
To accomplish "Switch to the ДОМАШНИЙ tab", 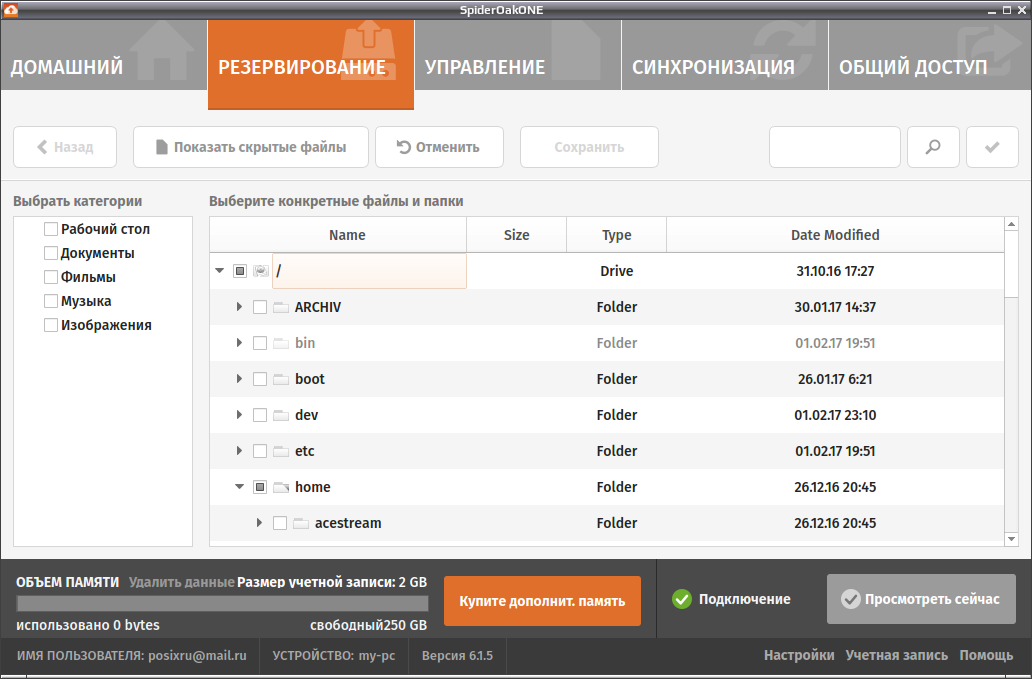I will pyautogui.click(x=104, y=55).
